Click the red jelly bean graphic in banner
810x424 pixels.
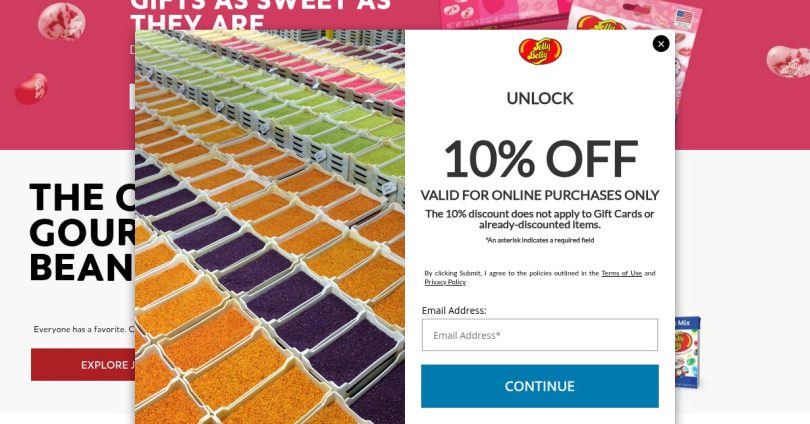pyautogui.click(x=31, y=88)
